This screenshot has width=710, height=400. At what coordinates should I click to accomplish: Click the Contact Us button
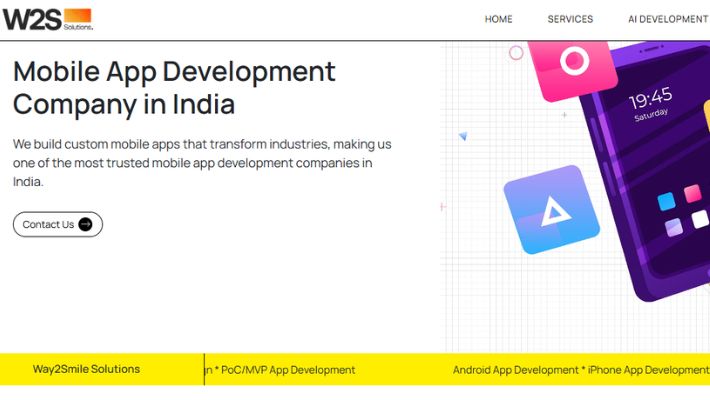click(58, 224)
